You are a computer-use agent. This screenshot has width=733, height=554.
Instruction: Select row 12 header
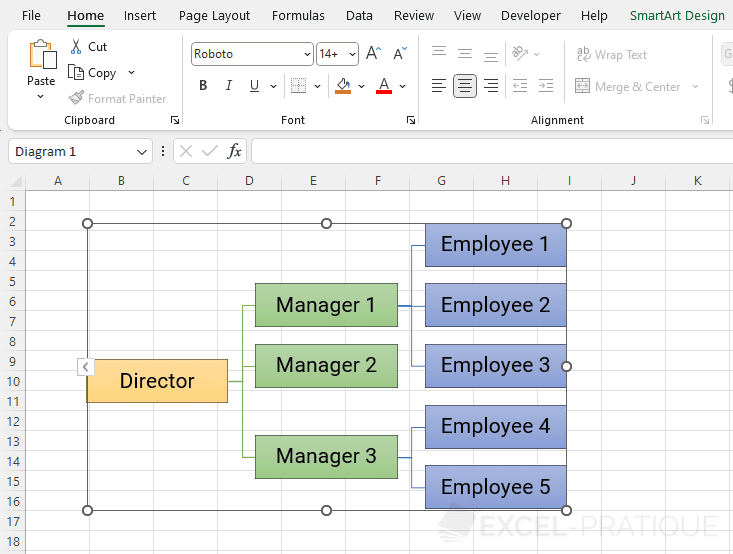click(x=13, y=421)
